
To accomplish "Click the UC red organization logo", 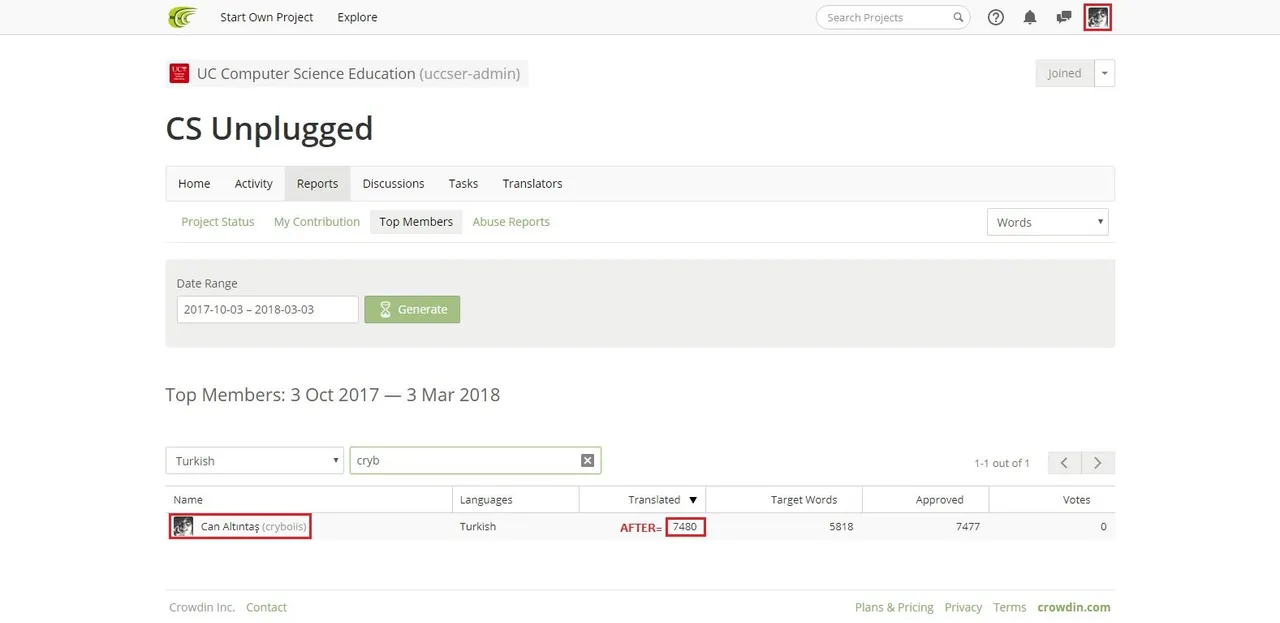I will 179,73.
